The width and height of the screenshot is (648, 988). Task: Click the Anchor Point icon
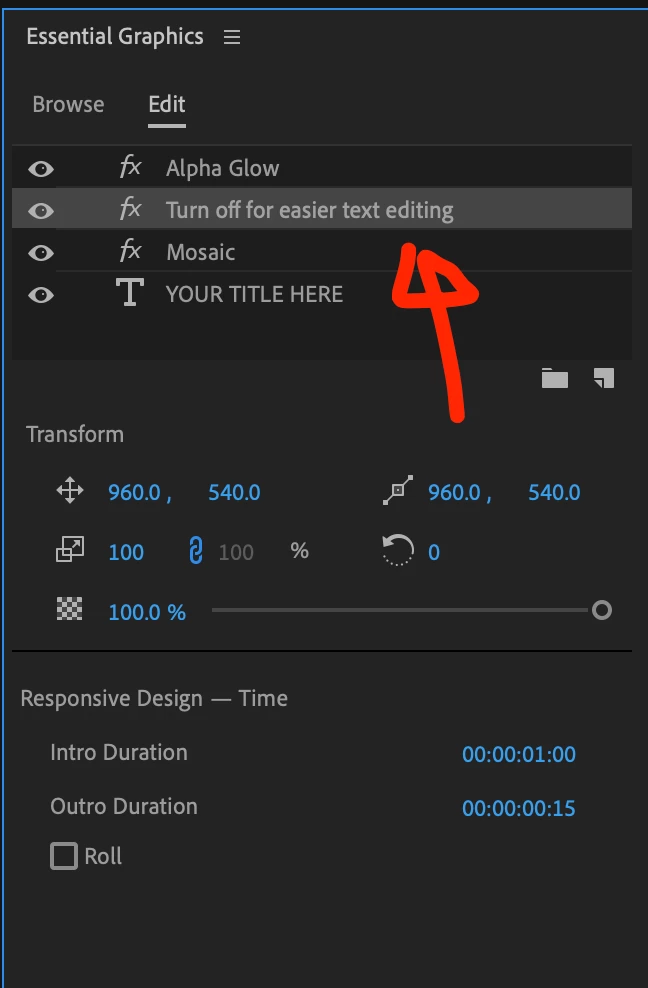398,490
